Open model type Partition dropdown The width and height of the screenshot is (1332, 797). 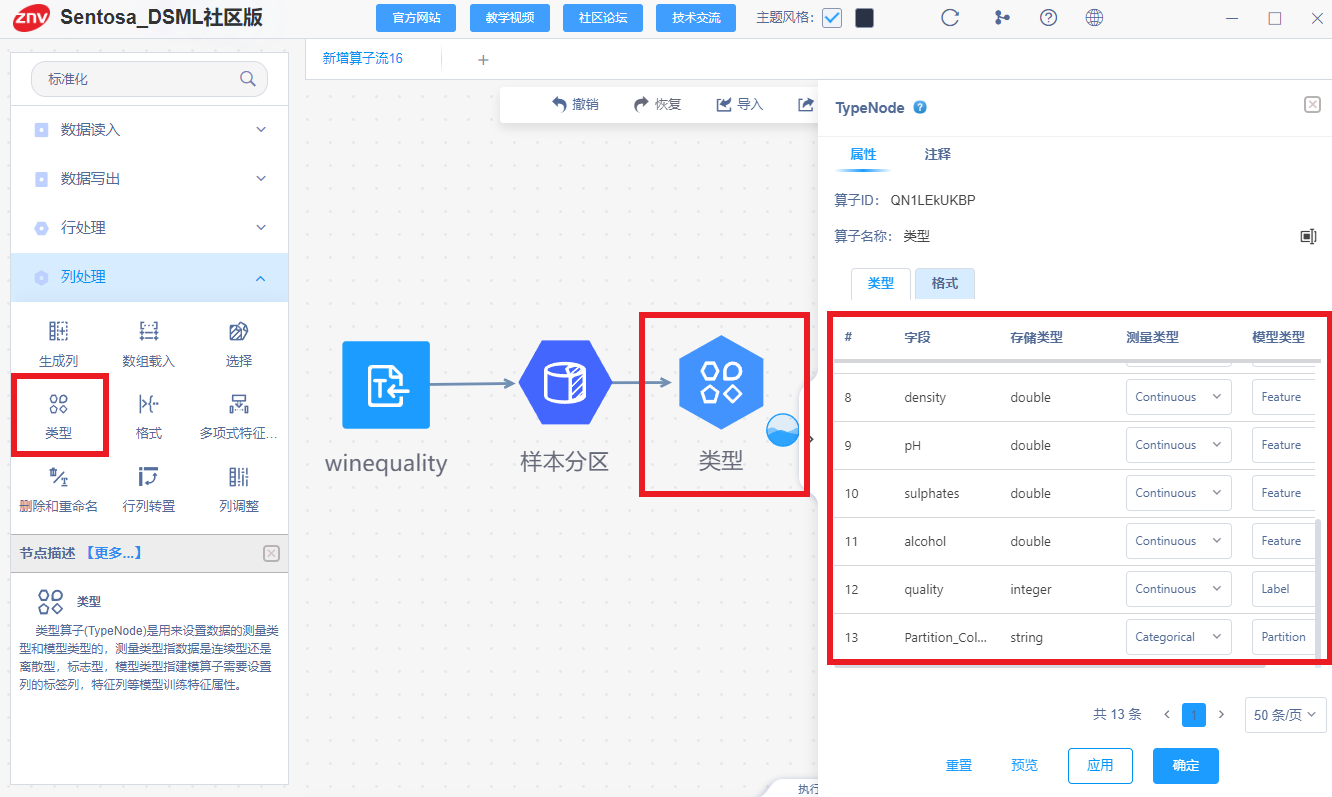(x=1285, y=637)
